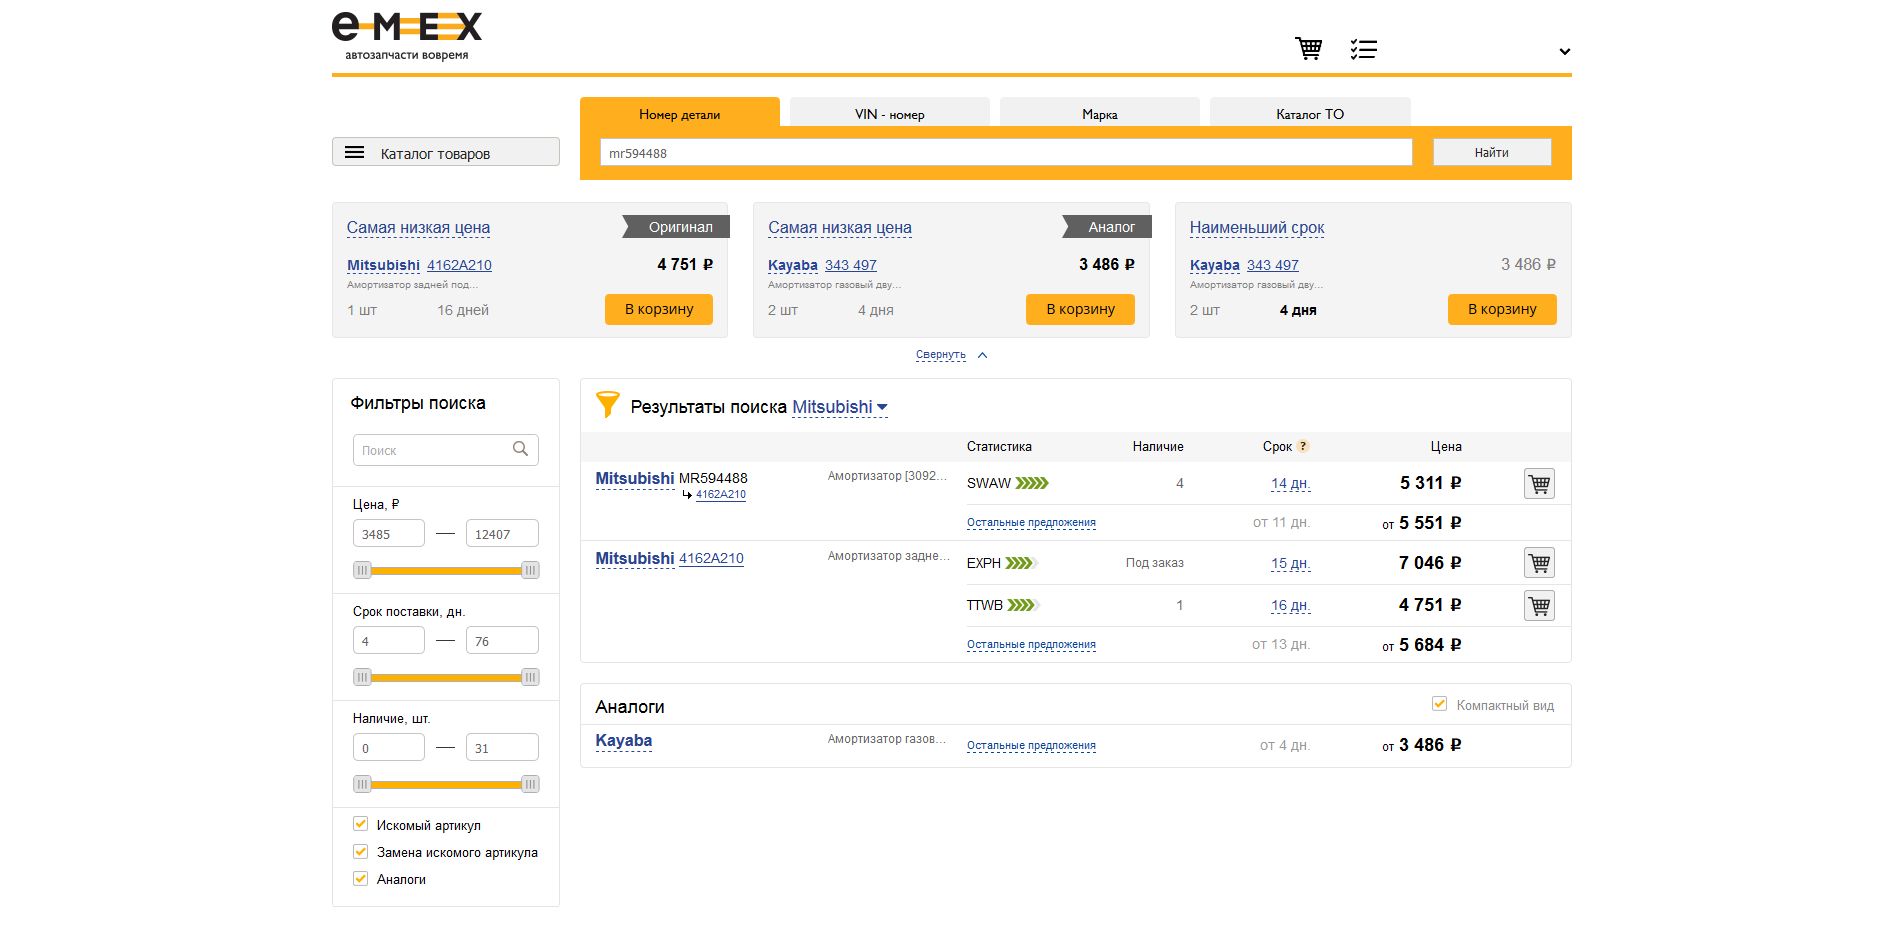Toggle the Компактный вид checkbox
Image resolution: width=1903 pixels, height=943 pixels.
point(1439,704)
